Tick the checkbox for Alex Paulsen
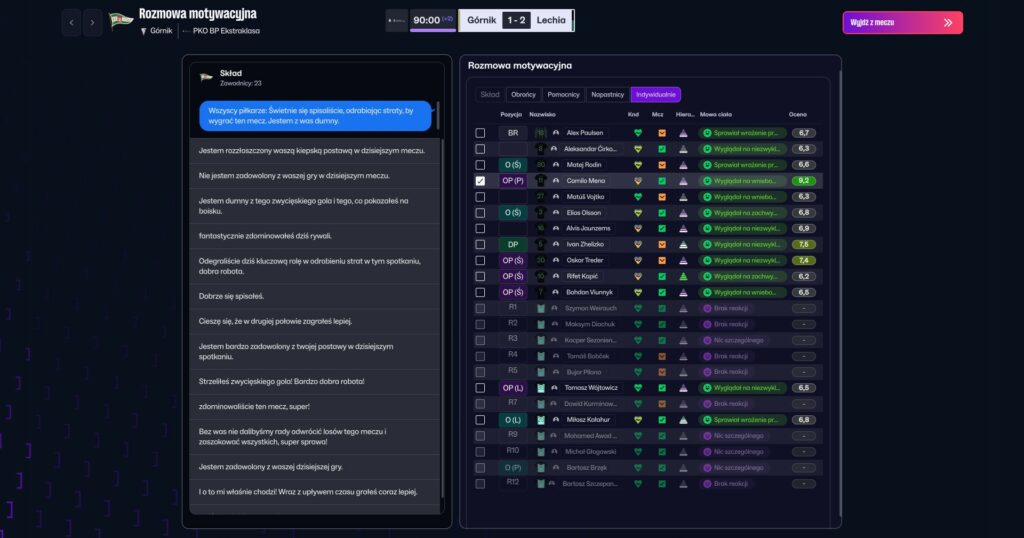This screenshot has width=1024, height=538. (481, 133)
